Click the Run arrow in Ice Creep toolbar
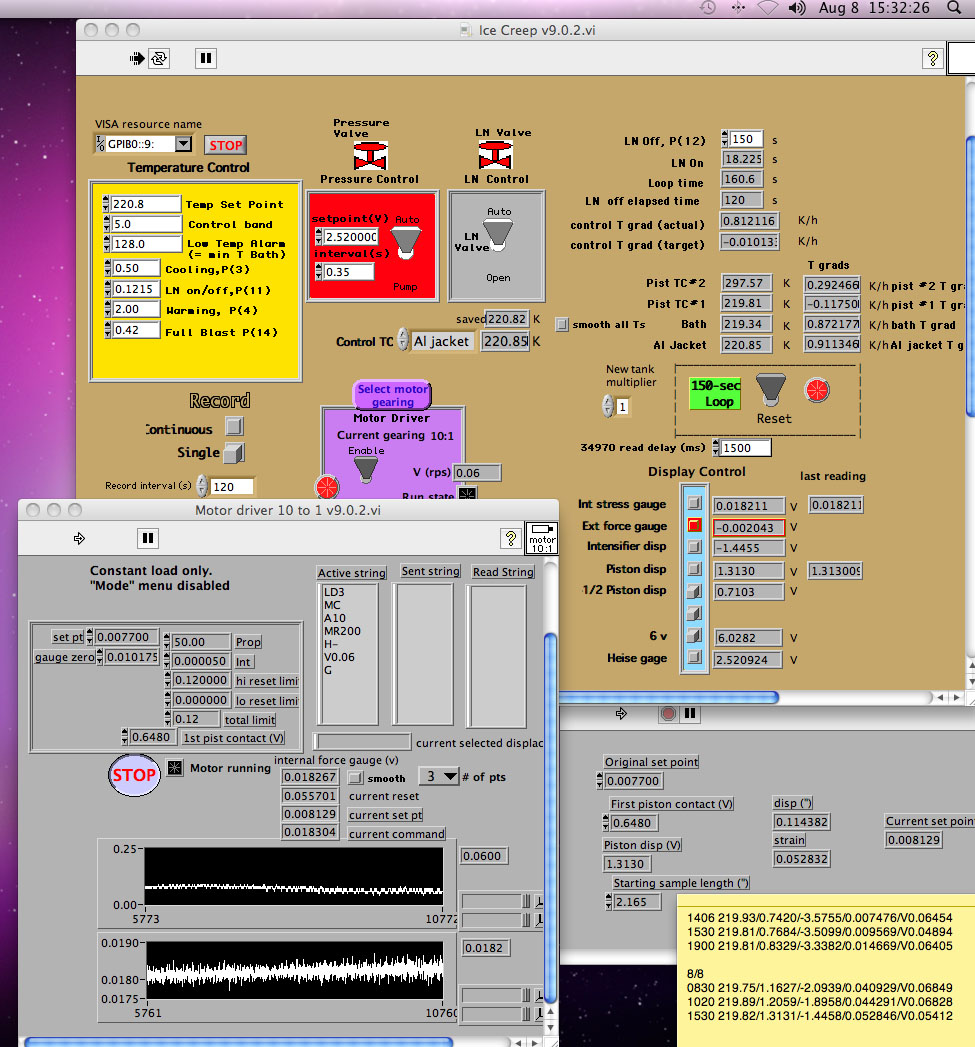 [138, 59]
